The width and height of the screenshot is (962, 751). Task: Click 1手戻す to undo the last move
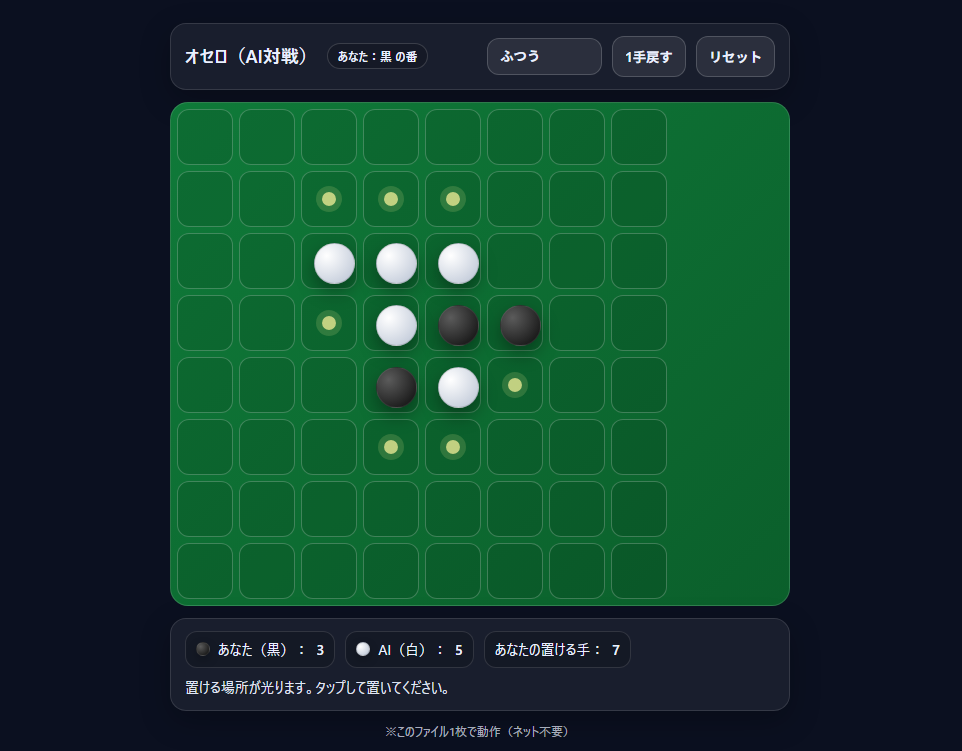pos(648,56)
